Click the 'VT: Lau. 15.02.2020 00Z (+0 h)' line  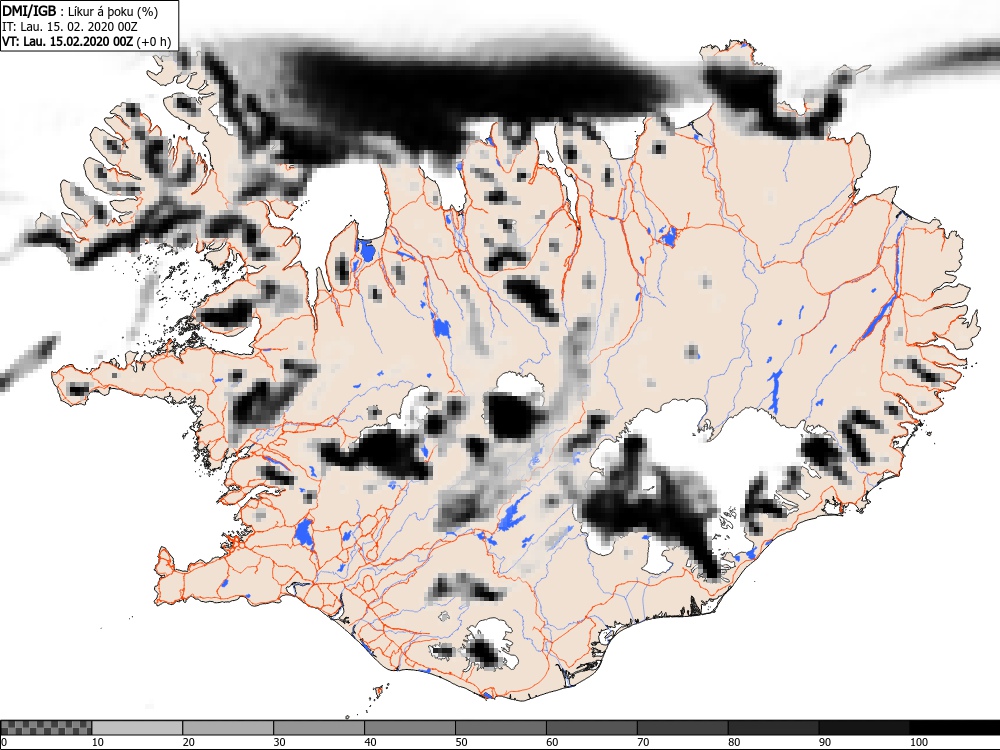coord(86,41)
